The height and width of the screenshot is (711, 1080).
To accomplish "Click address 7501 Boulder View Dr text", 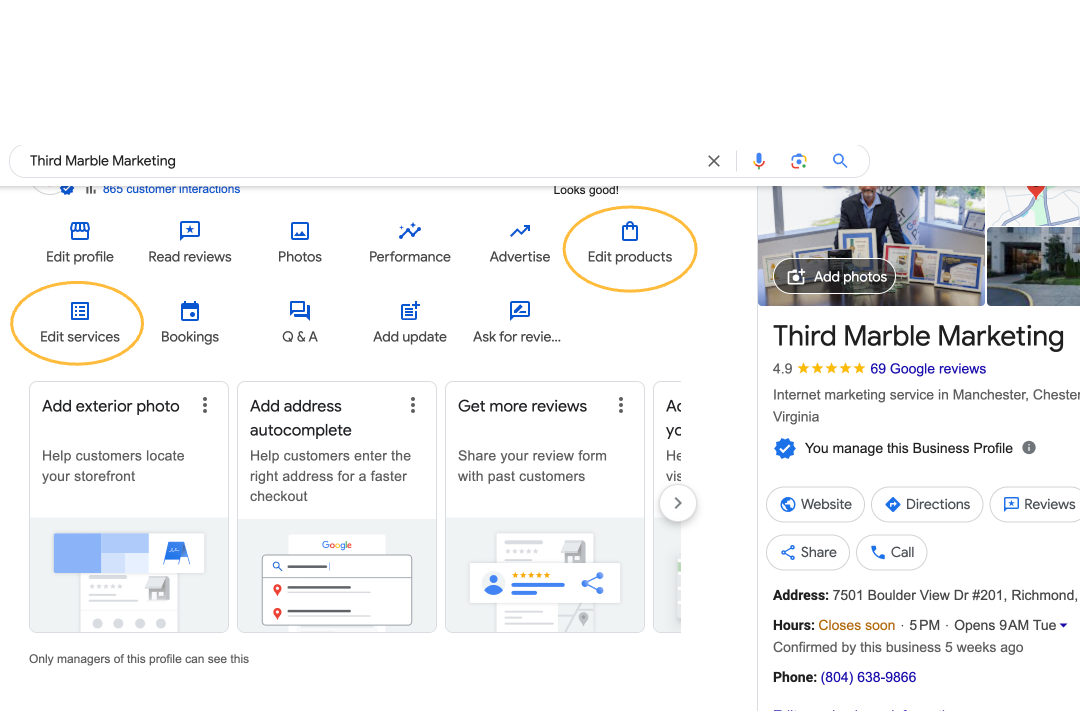I will click(954, 595).
